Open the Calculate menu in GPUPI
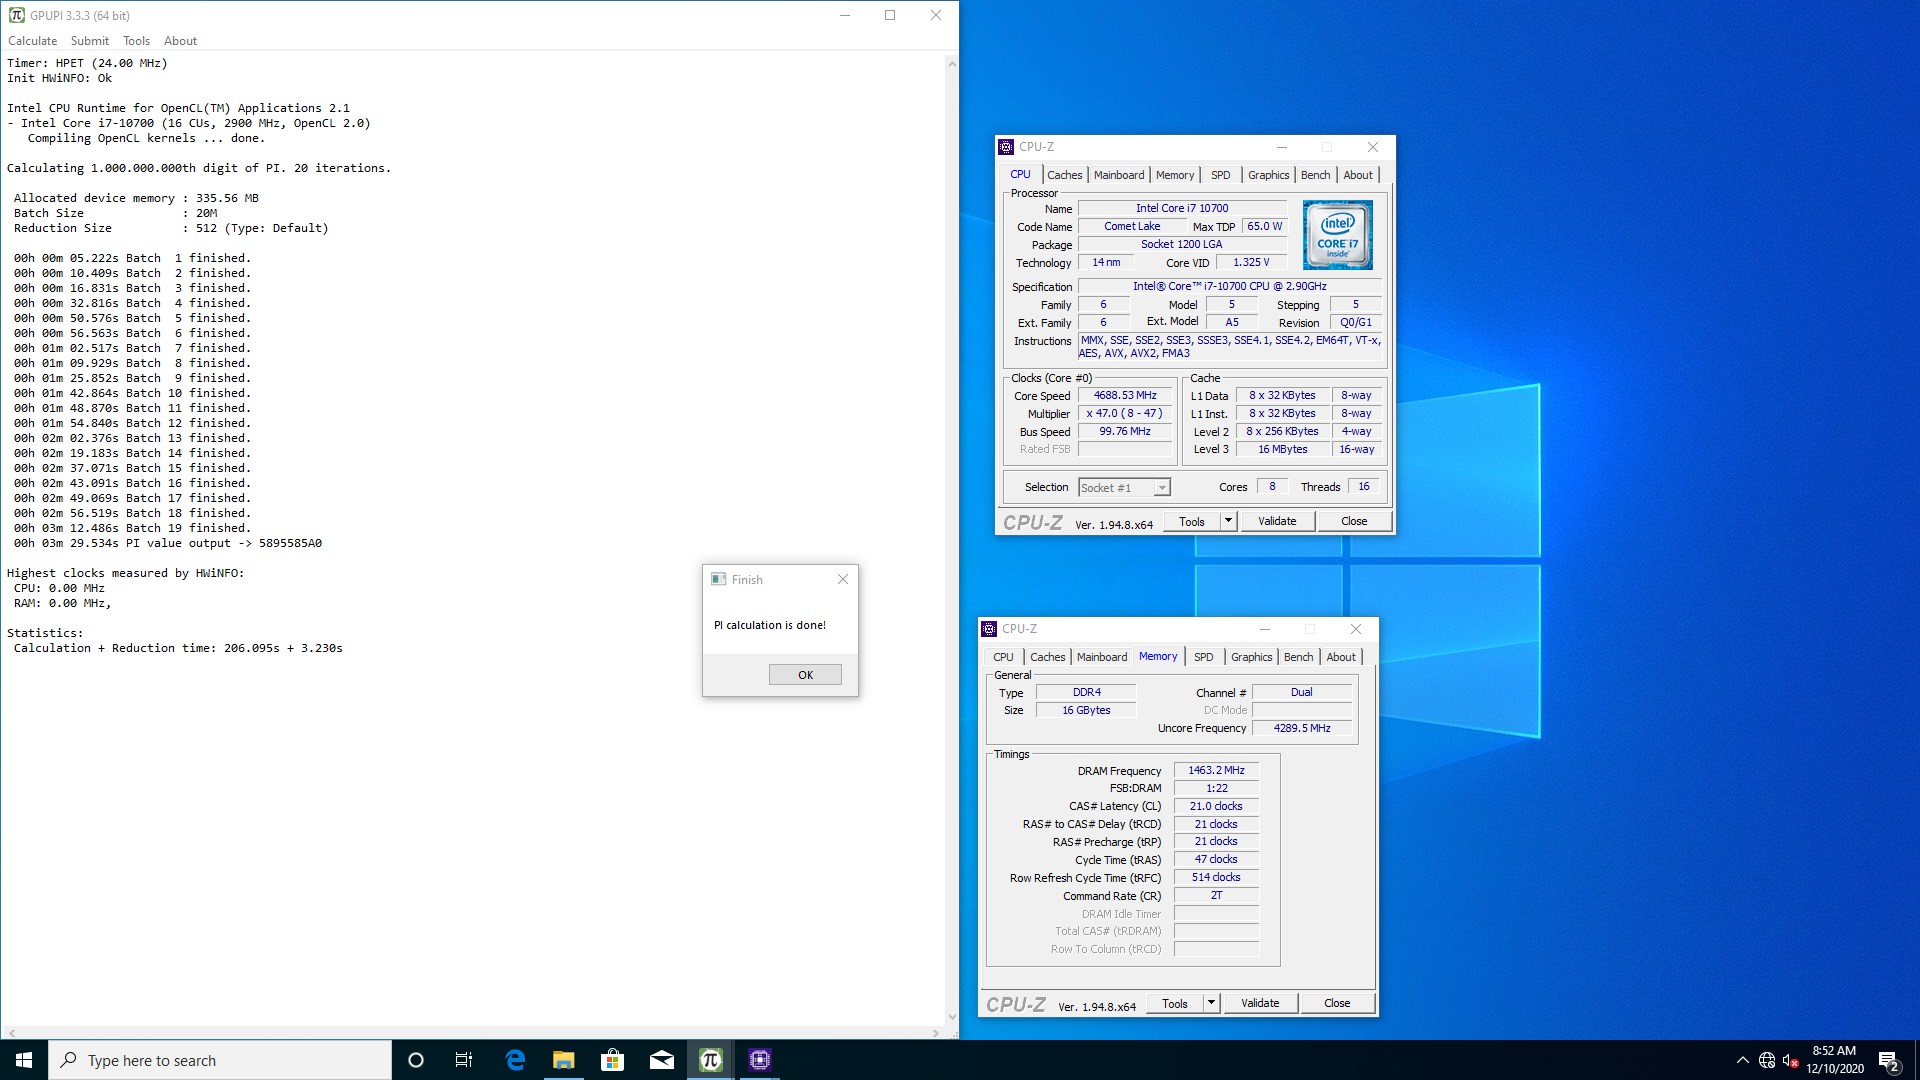The width and height of the screenshot is (1920, 1080). coord(33,41)
